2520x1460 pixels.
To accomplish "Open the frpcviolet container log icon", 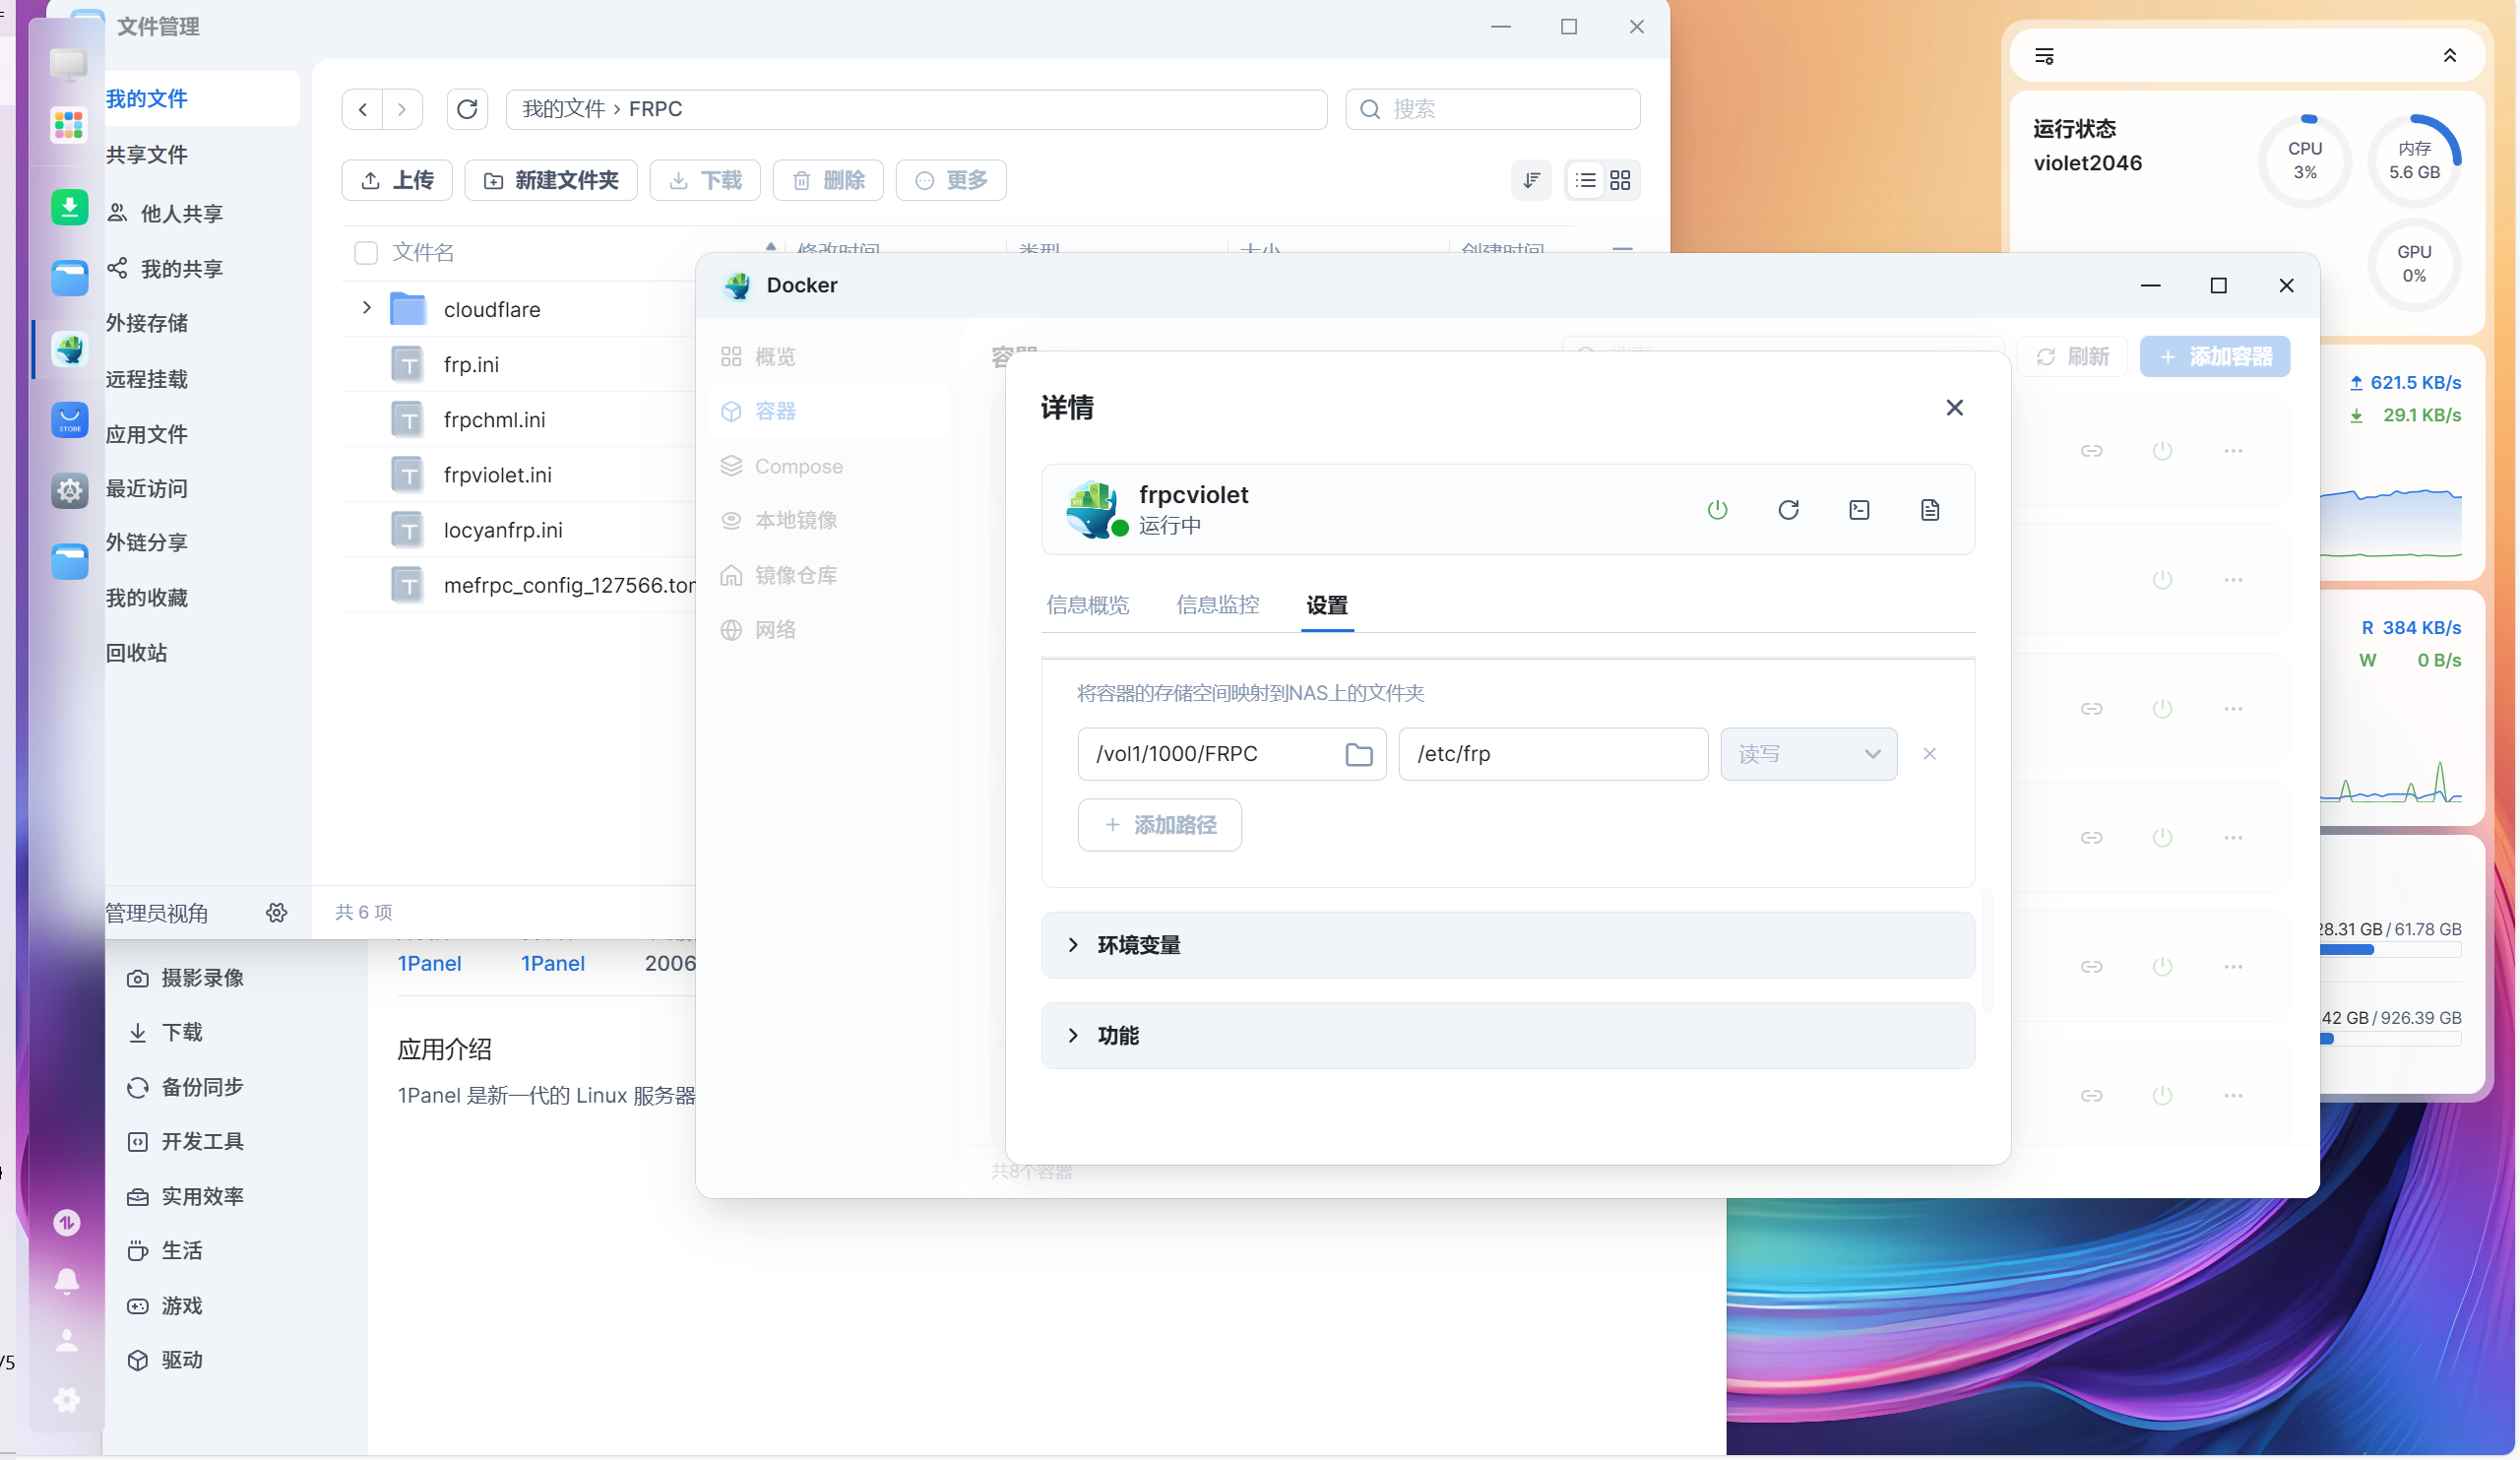I will tap(1930, 510).
